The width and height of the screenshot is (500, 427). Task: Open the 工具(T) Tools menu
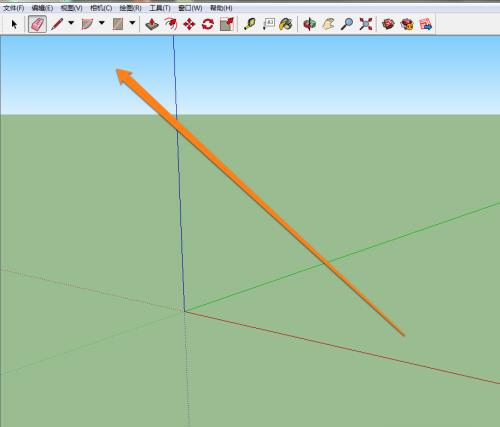click(160, 8)
